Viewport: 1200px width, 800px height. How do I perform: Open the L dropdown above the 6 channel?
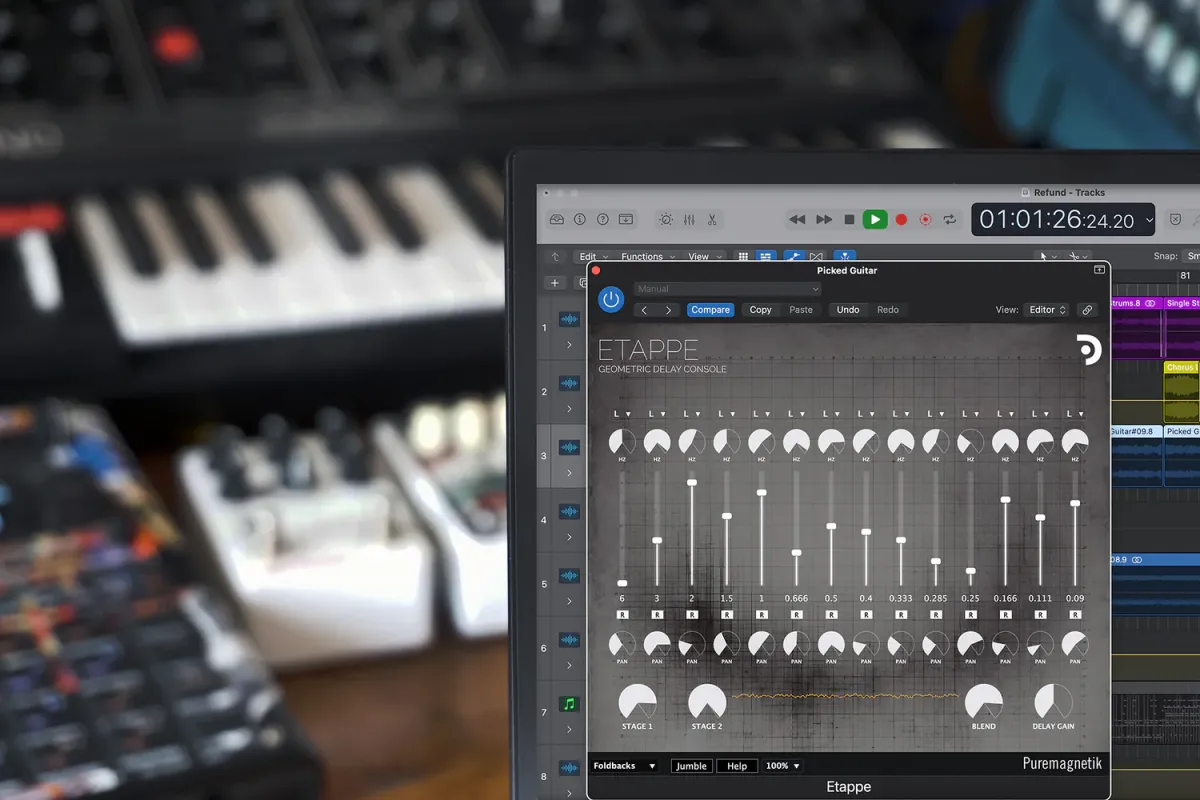[622, 413]
